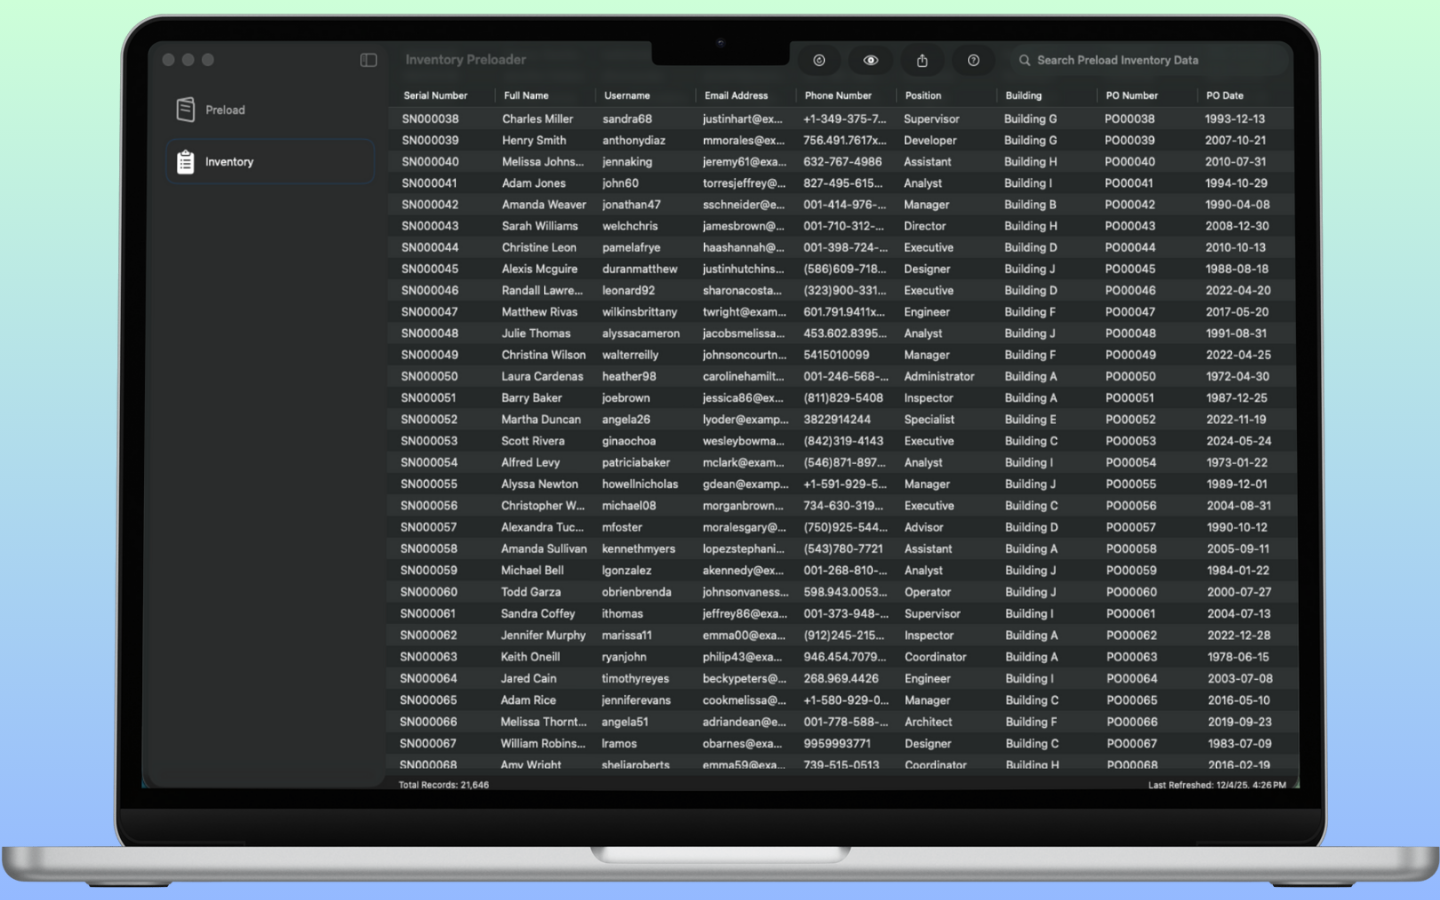Sort table by PO Date header
Screen dimensions: 1440x900
1224,96
